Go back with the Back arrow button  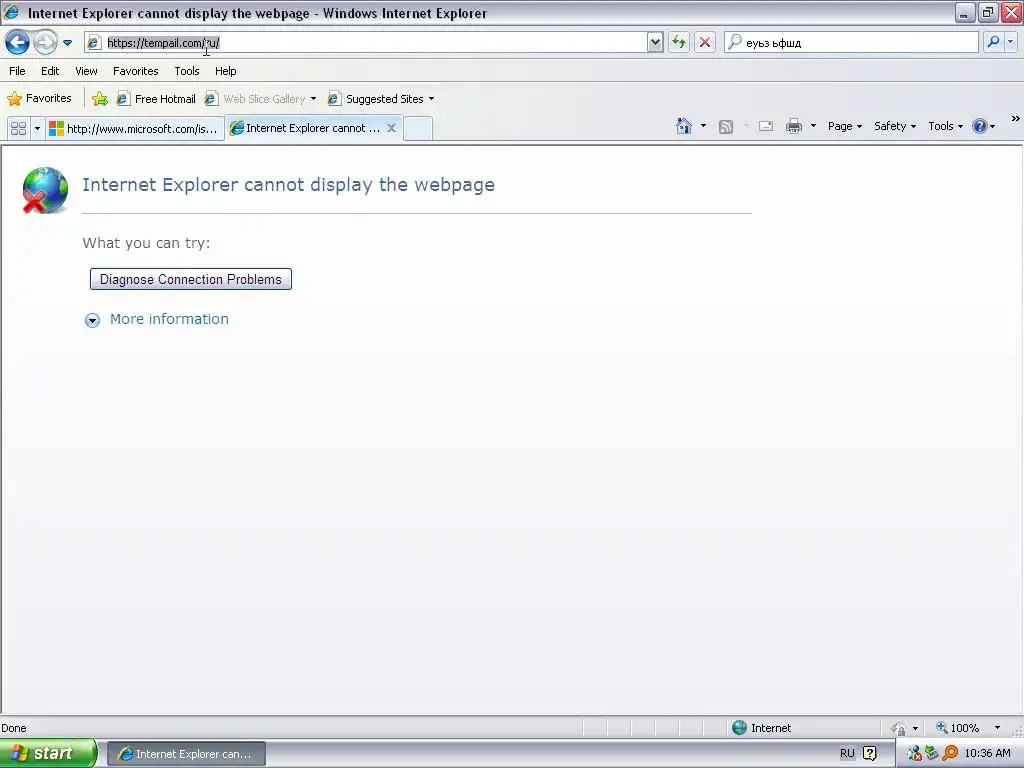(18, 43)
